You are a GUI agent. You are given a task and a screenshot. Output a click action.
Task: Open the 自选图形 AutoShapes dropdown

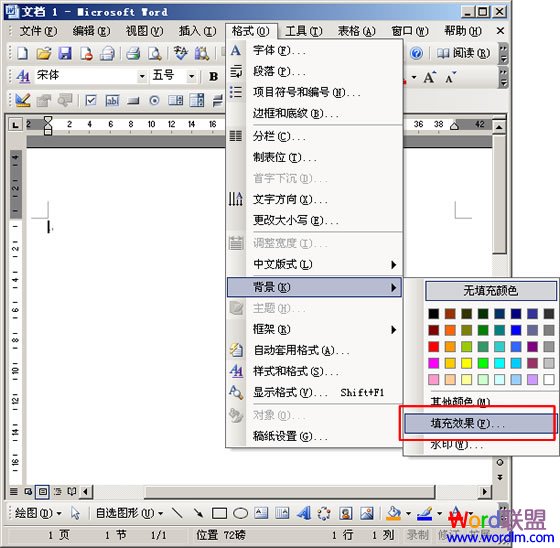click(x=129, y=513)
